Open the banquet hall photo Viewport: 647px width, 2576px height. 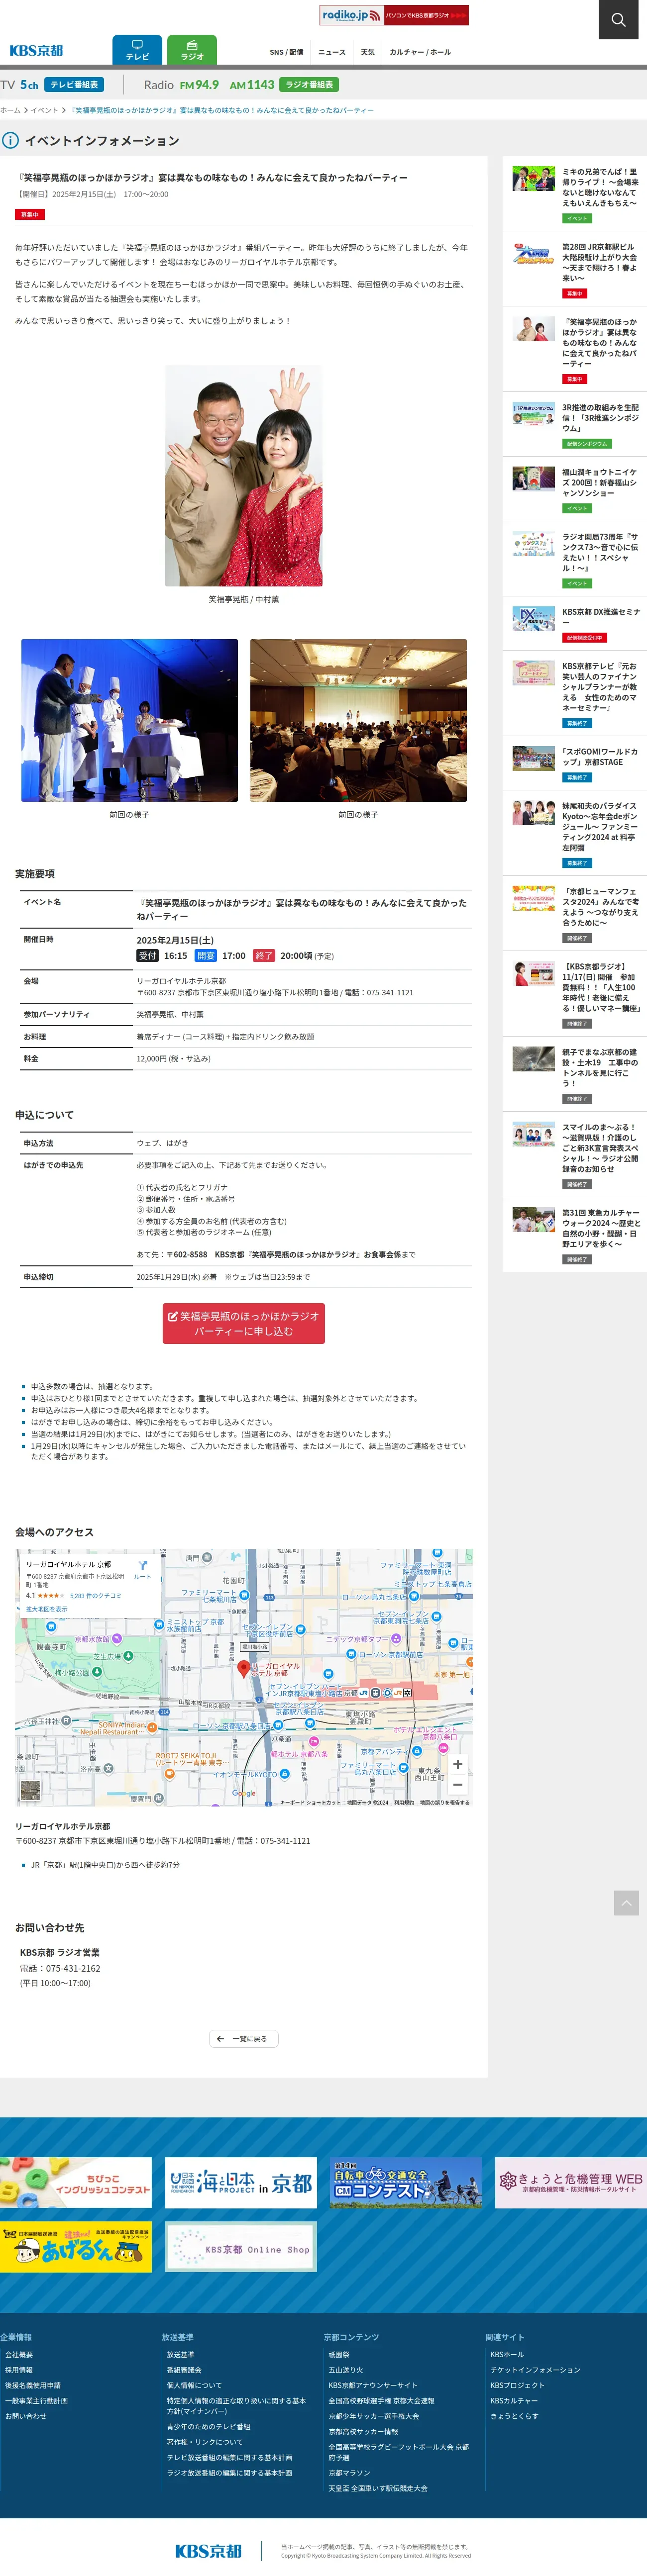point(358,720)
